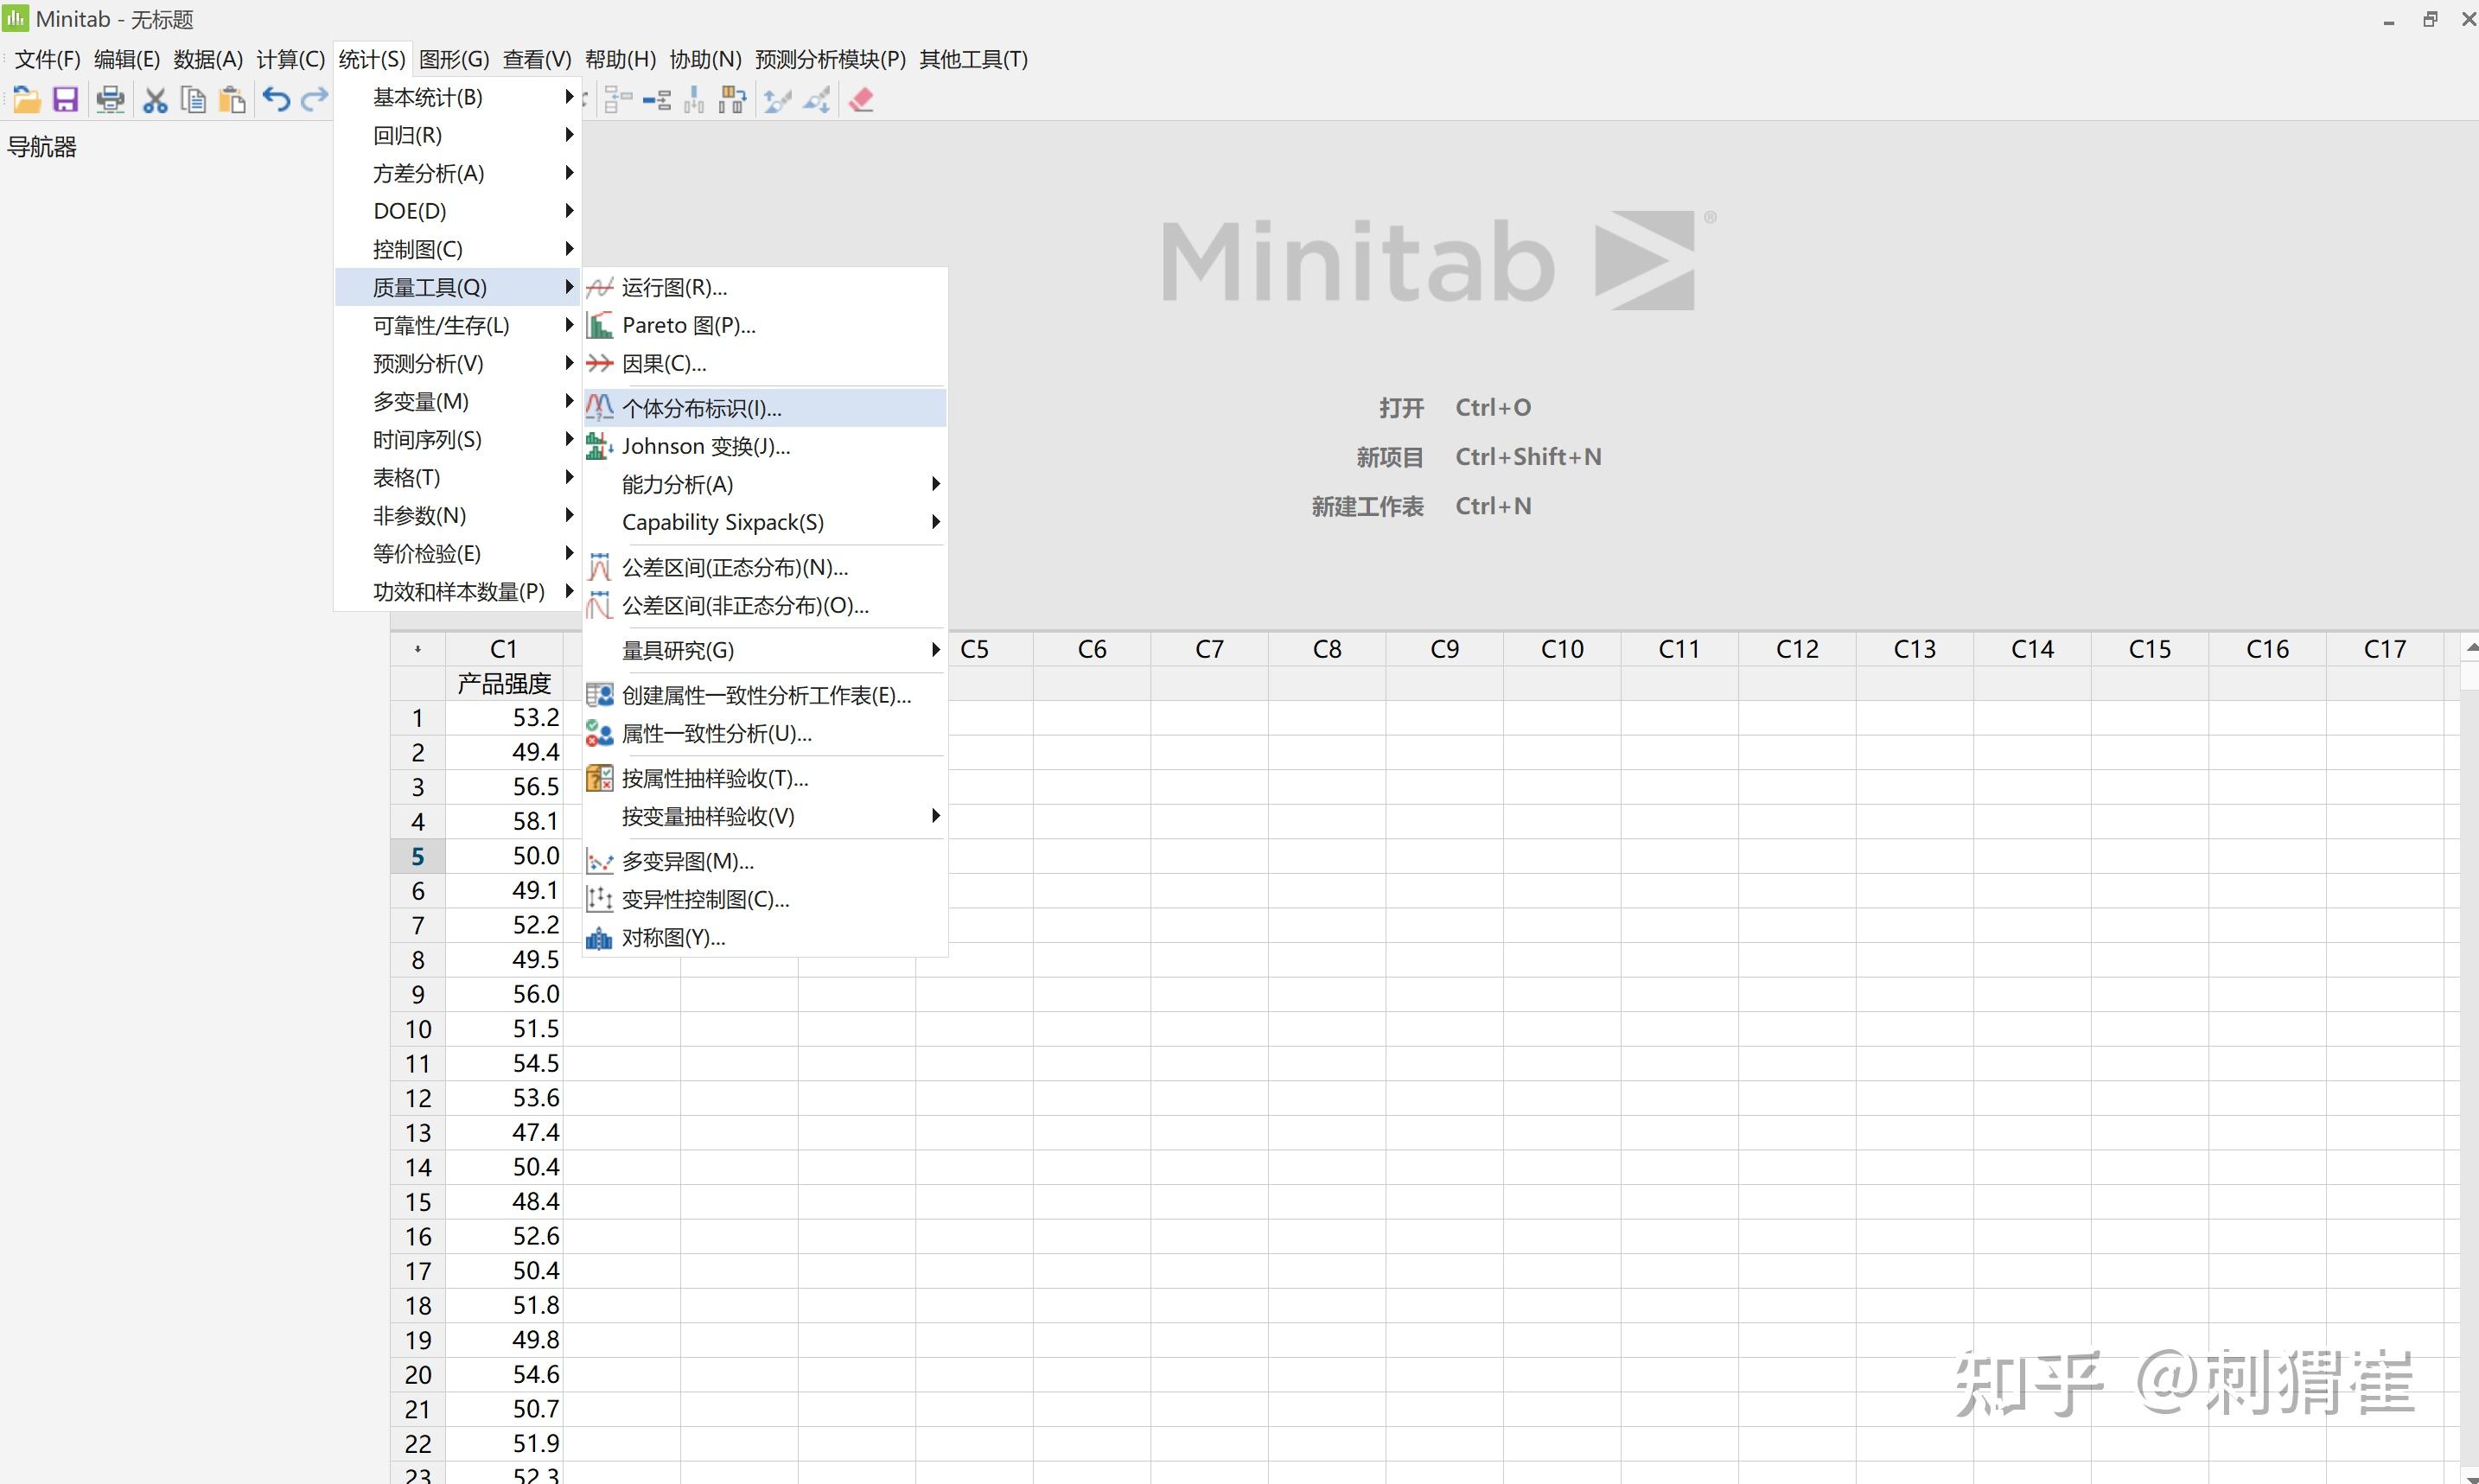Click 打开 Ctrl+O open link

pos(1455,408)
